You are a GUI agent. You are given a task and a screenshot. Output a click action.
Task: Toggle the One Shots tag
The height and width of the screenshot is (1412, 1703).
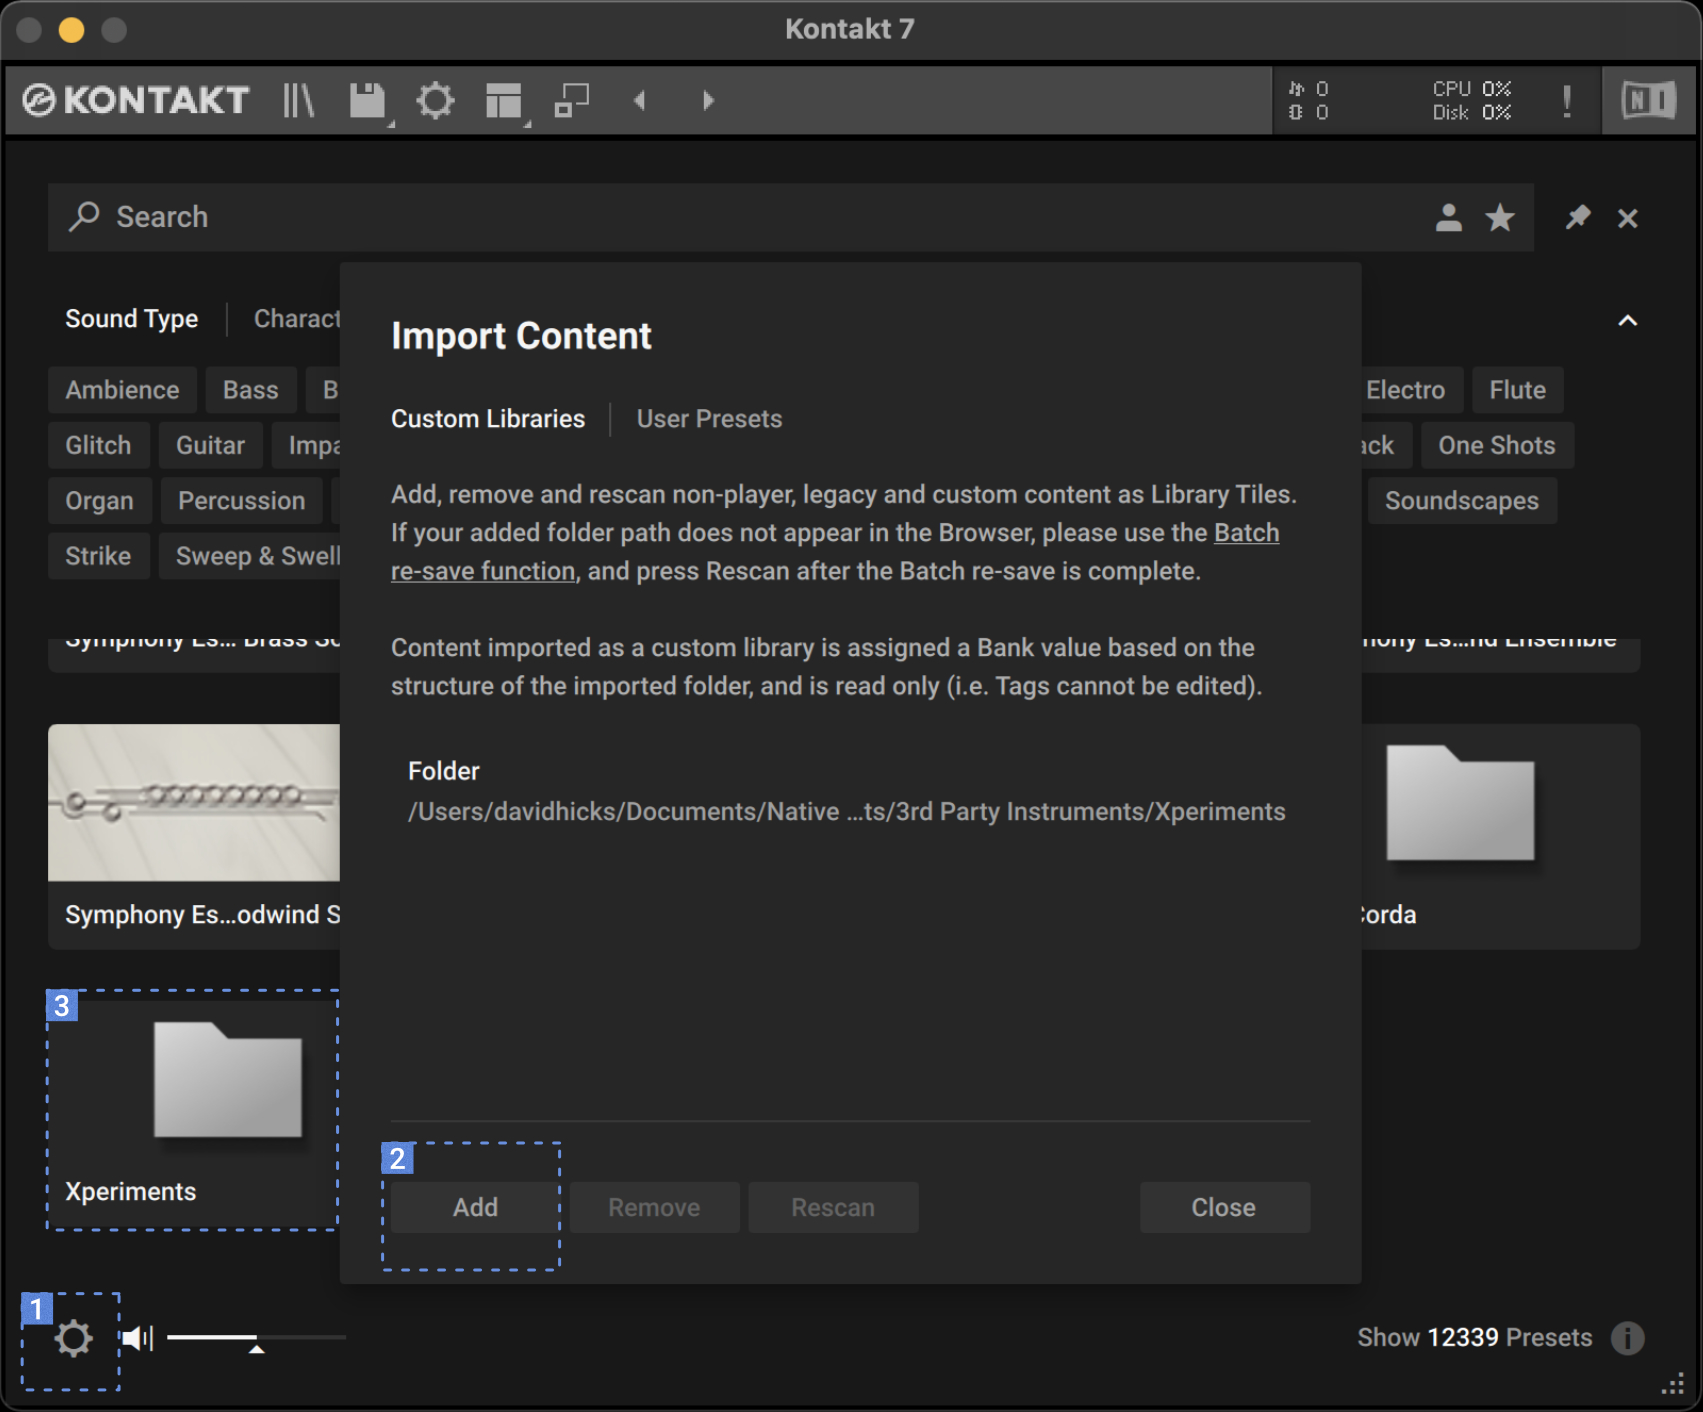tap(1496, 445)
